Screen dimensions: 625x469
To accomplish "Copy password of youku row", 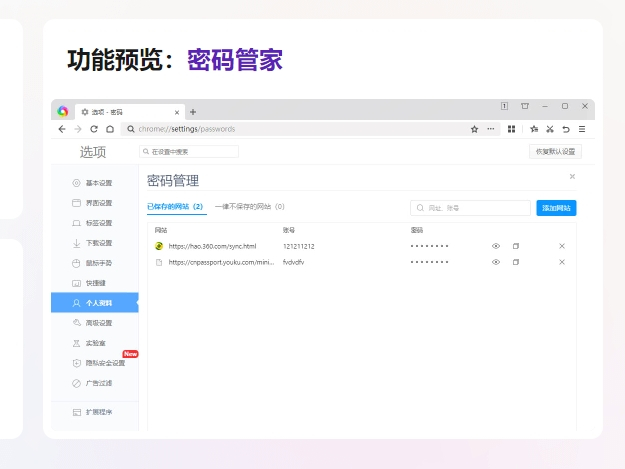I will tap(516, 262).
